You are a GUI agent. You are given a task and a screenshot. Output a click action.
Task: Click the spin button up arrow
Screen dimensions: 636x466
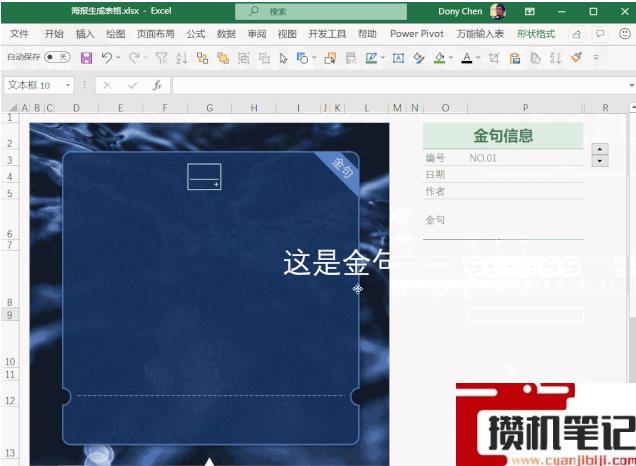[600, 149]
